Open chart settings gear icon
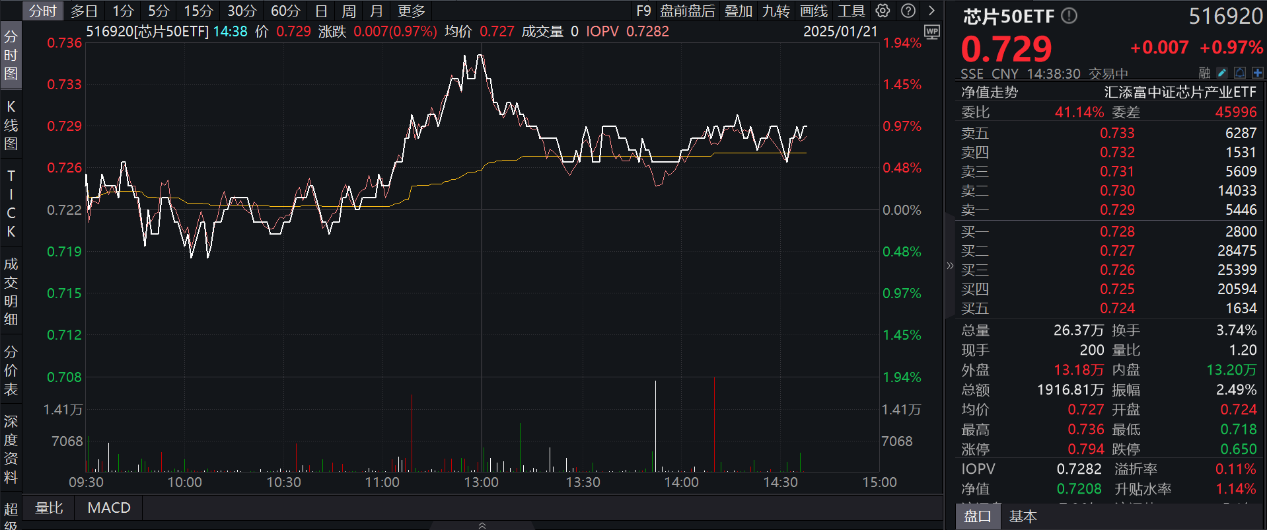1267x530 pixels. (x=881, y=11)
